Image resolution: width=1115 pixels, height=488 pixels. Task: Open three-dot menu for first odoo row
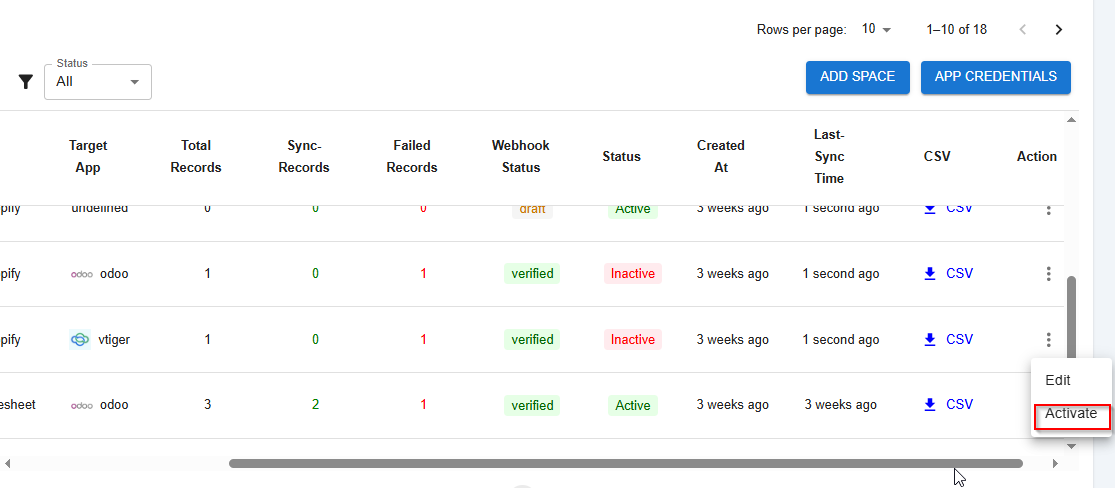tap(1048, 274)
